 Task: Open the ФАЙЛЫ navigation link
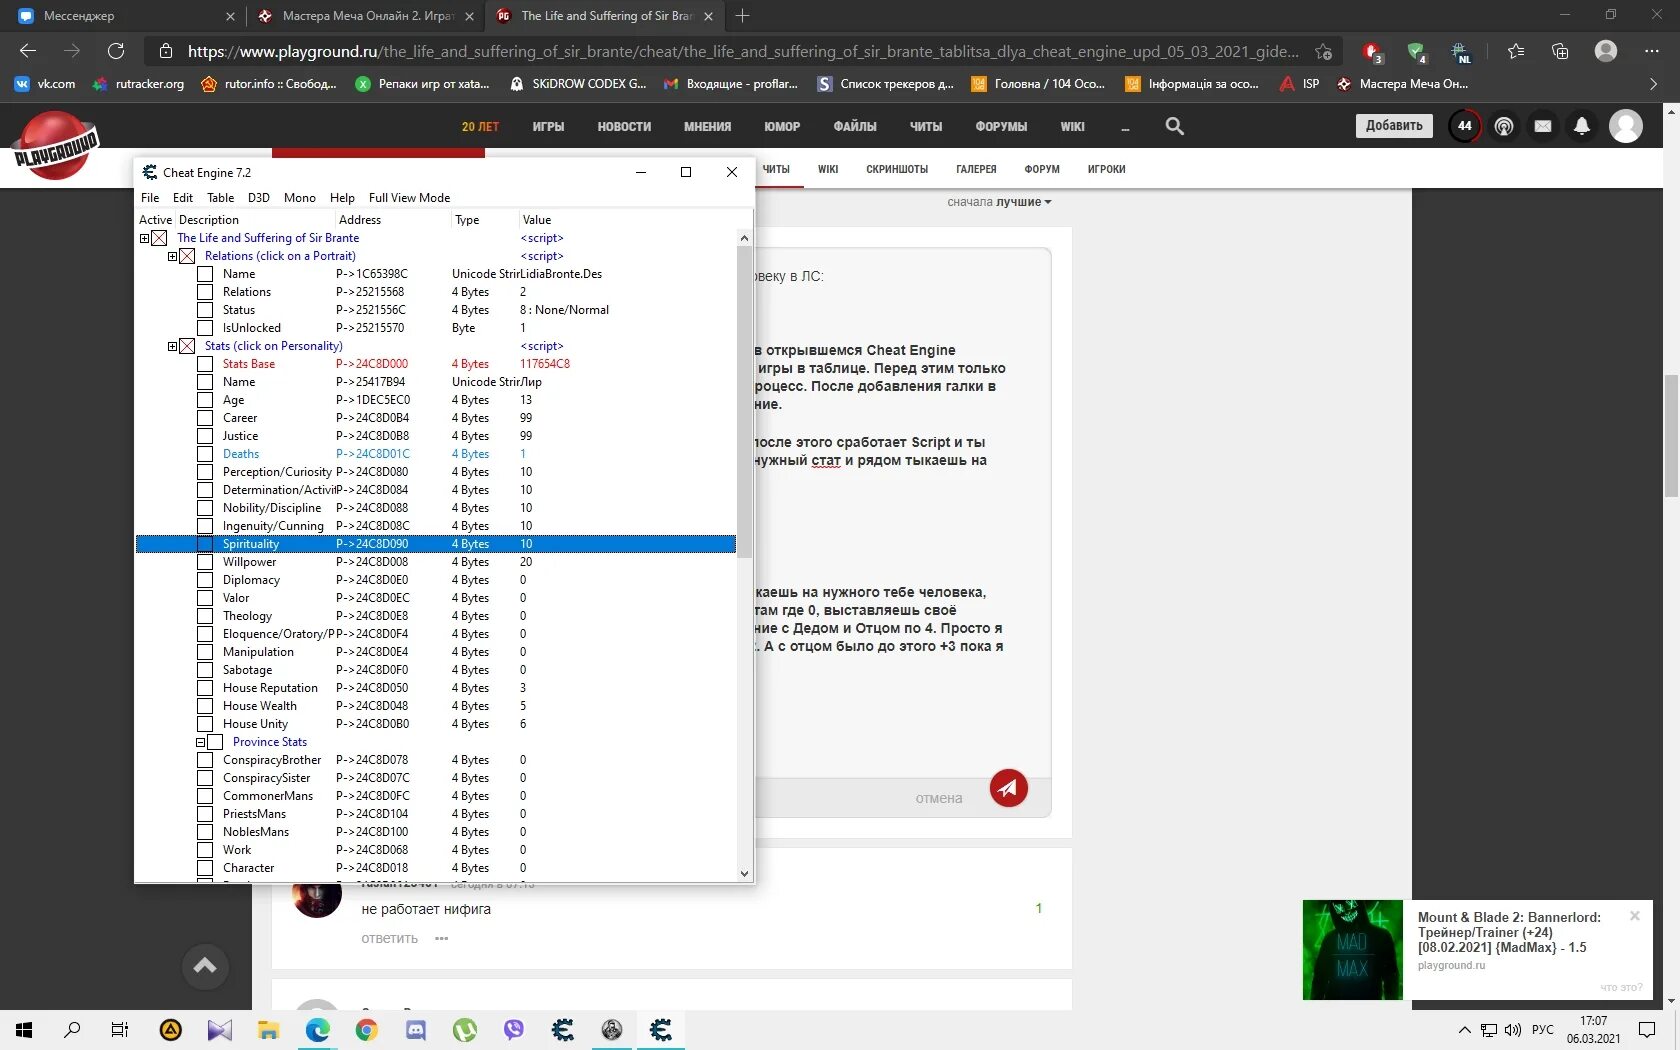coord(855,127)
